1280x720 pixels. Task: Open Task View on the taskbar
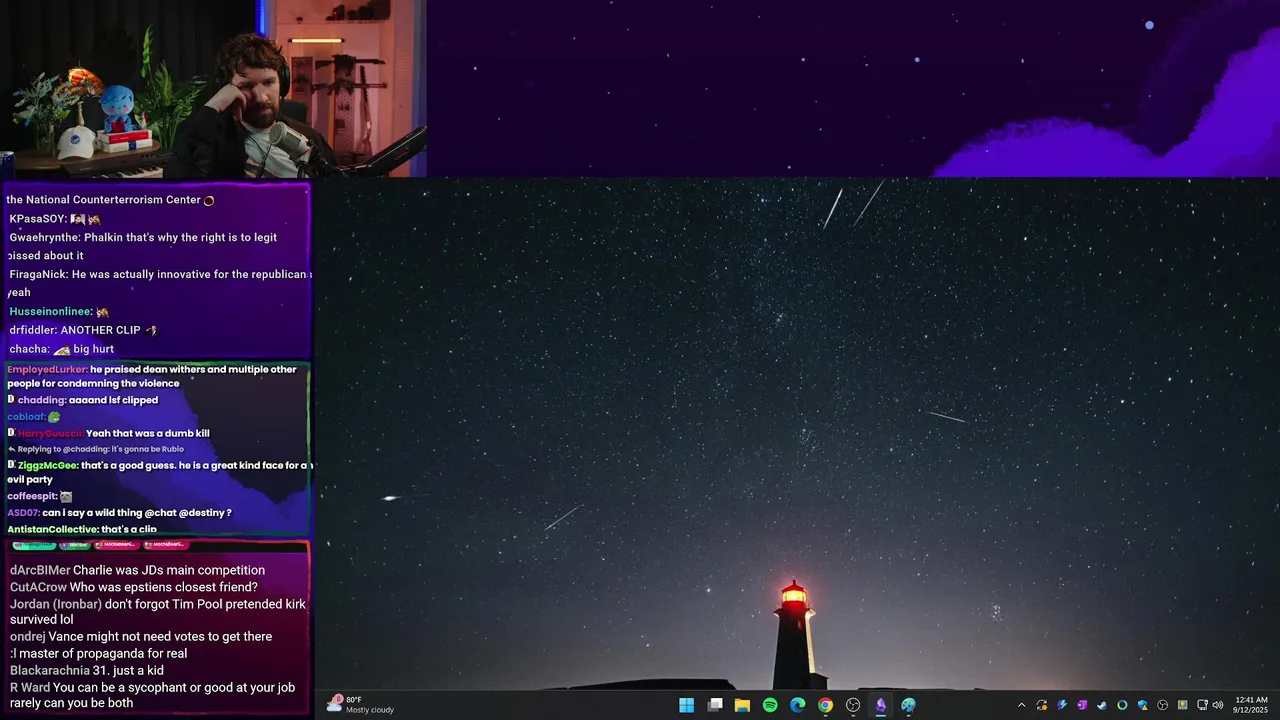[x=715, y=705]
